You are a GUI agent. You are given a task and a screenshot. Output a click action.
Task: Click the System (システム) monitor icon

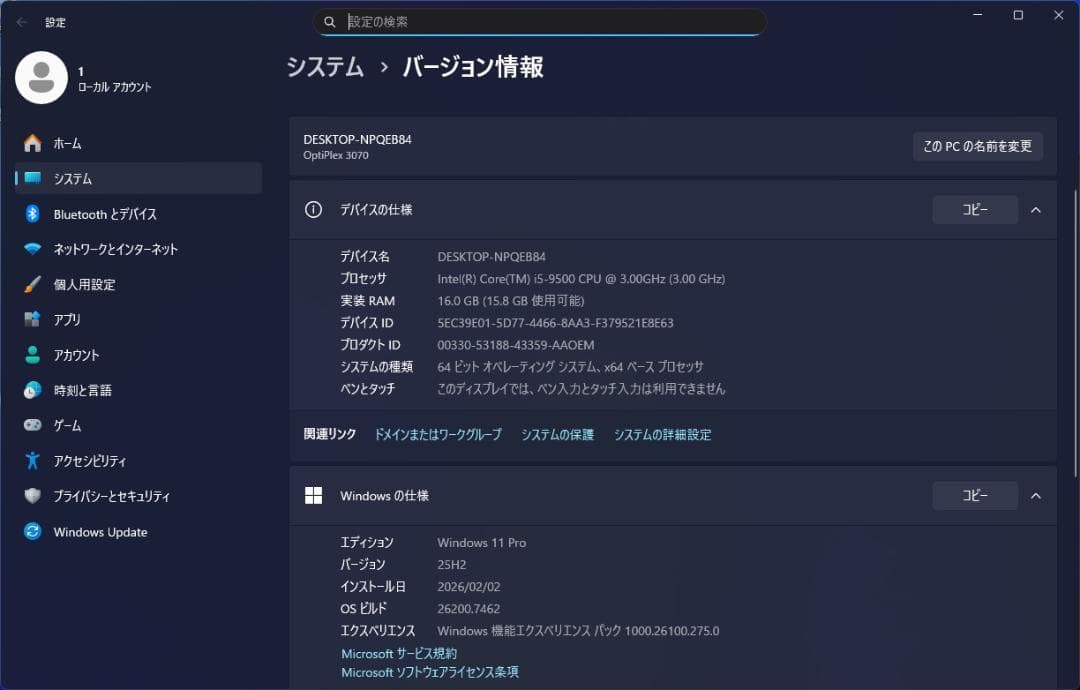pyautogui.click(x=32, y=178)
